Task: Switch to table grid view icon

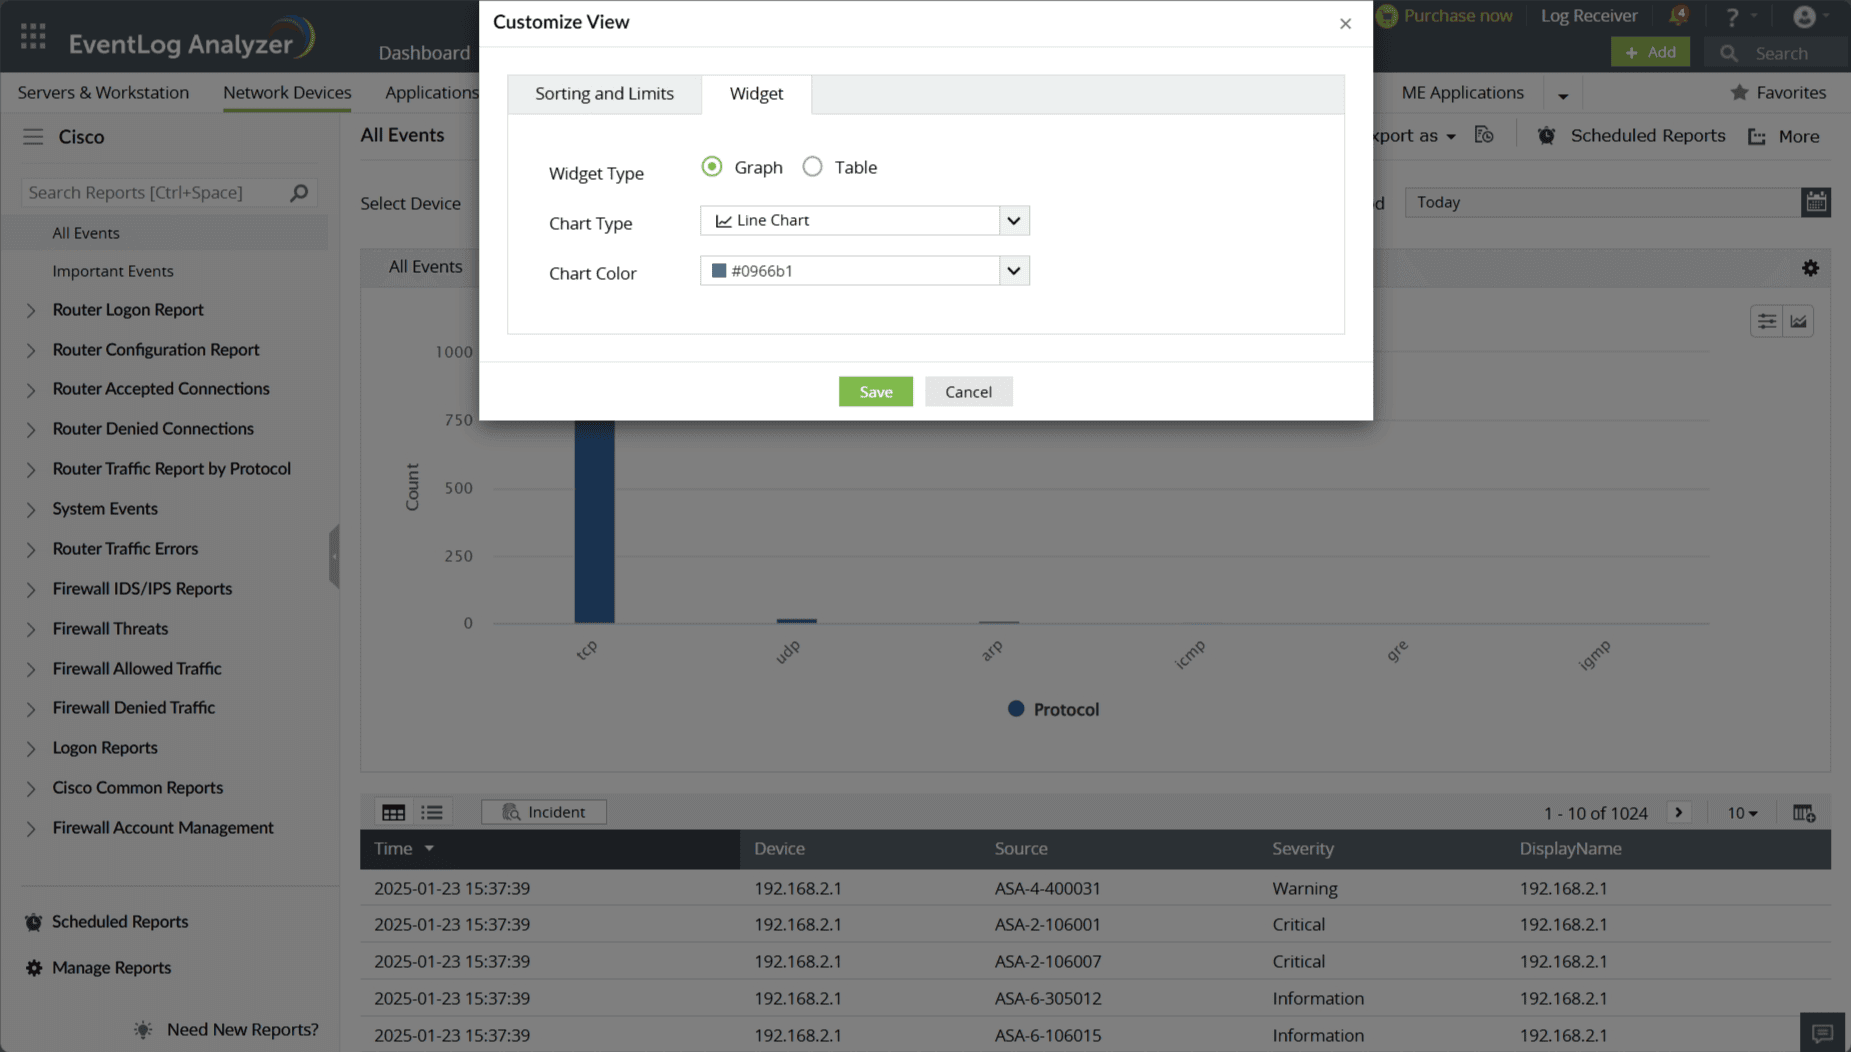Action: pyautogui.click(x=394, y=813)
